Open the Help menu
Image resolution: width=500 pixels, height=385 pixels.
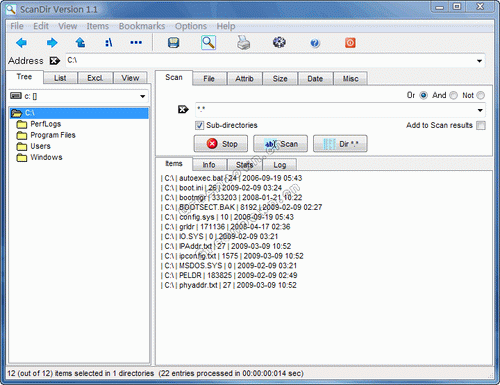(x=226, y=26)
